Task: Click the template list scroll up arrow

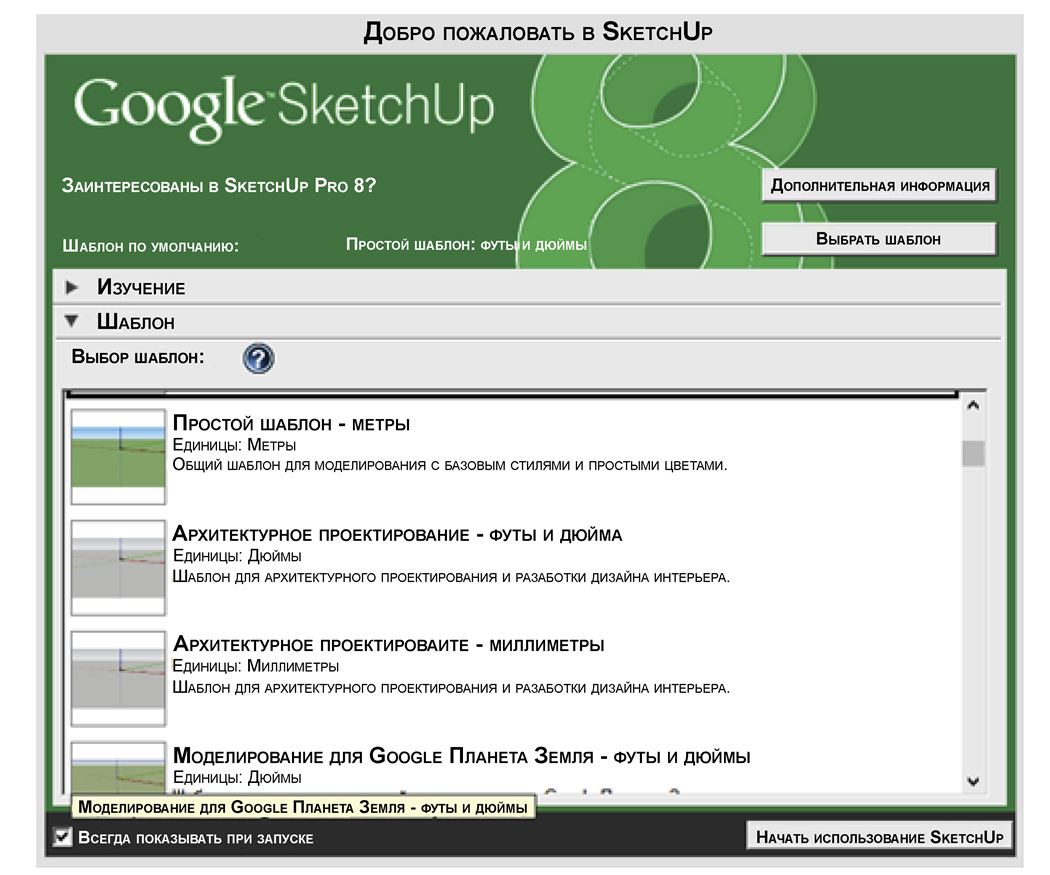Action: point(973,405)
